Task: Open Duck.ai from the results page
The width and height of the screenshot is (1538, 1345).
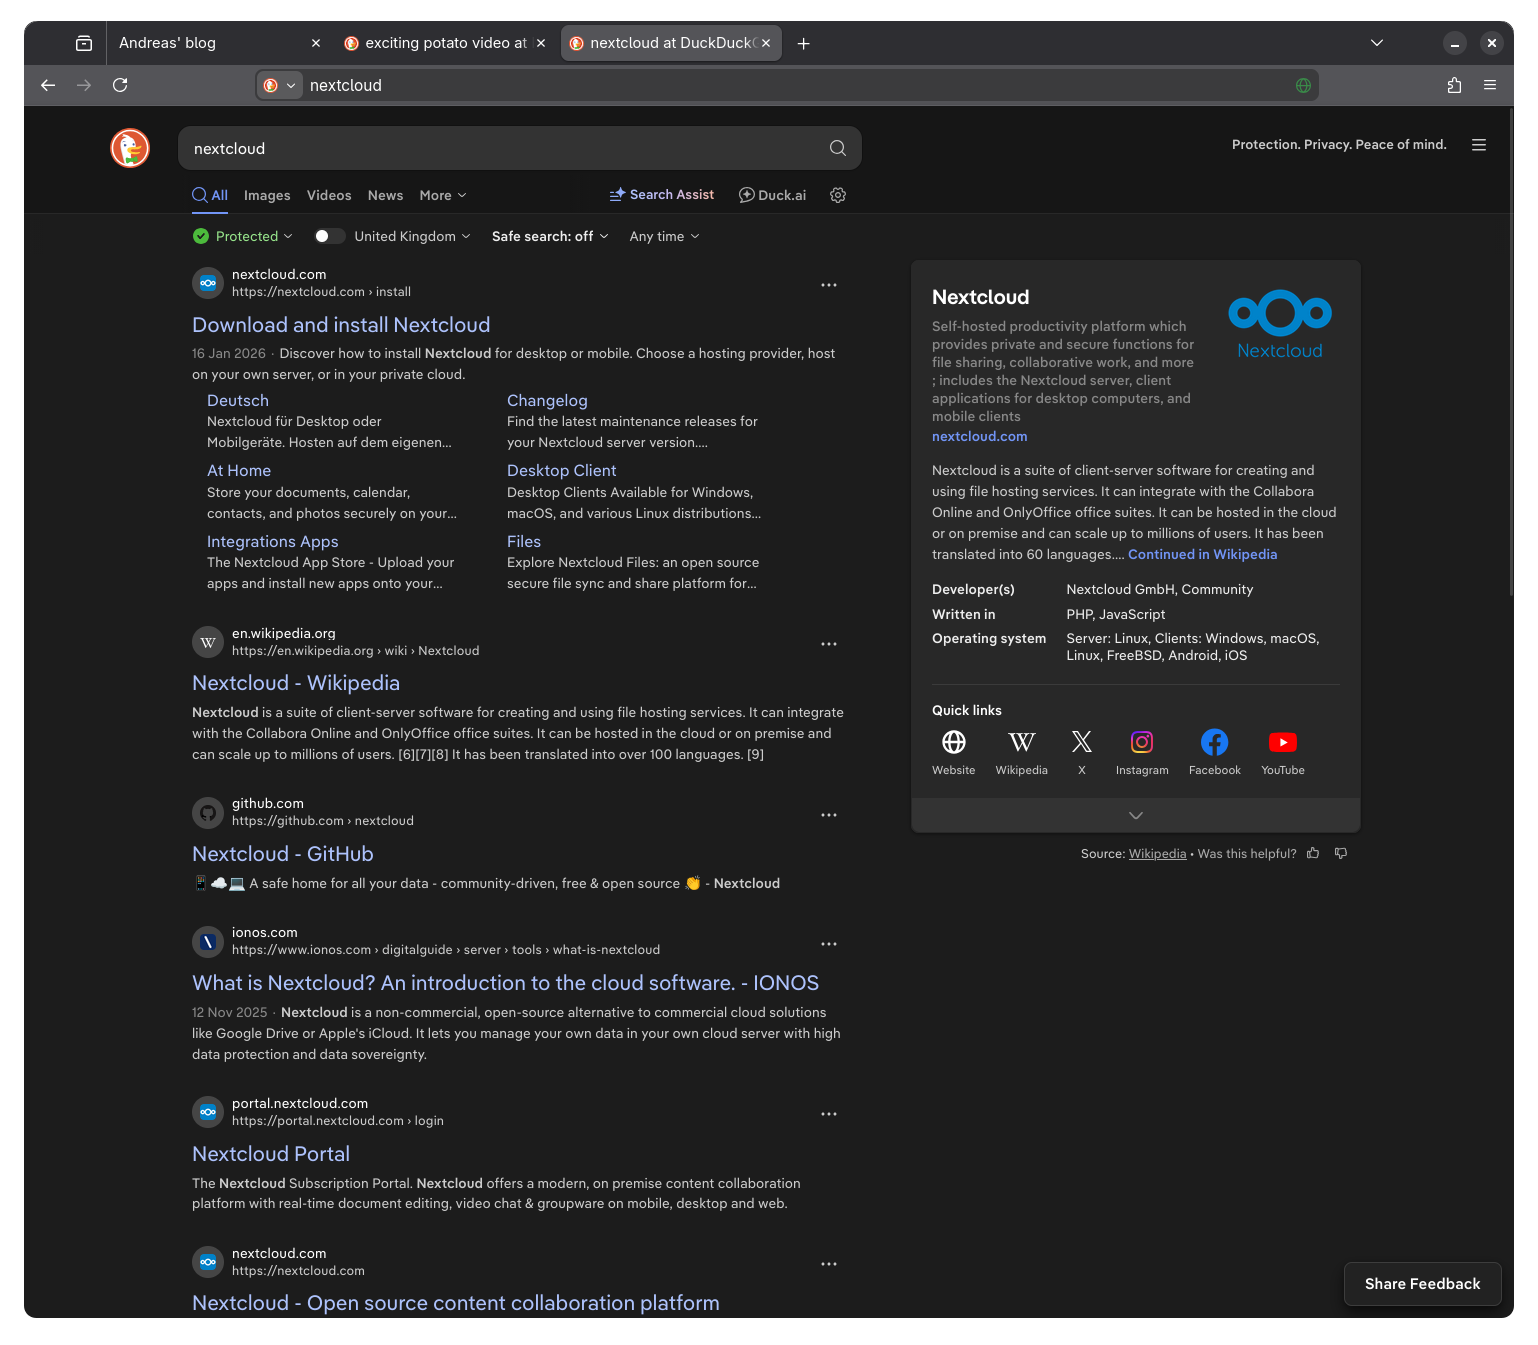Action: click(x=771, y=195)
